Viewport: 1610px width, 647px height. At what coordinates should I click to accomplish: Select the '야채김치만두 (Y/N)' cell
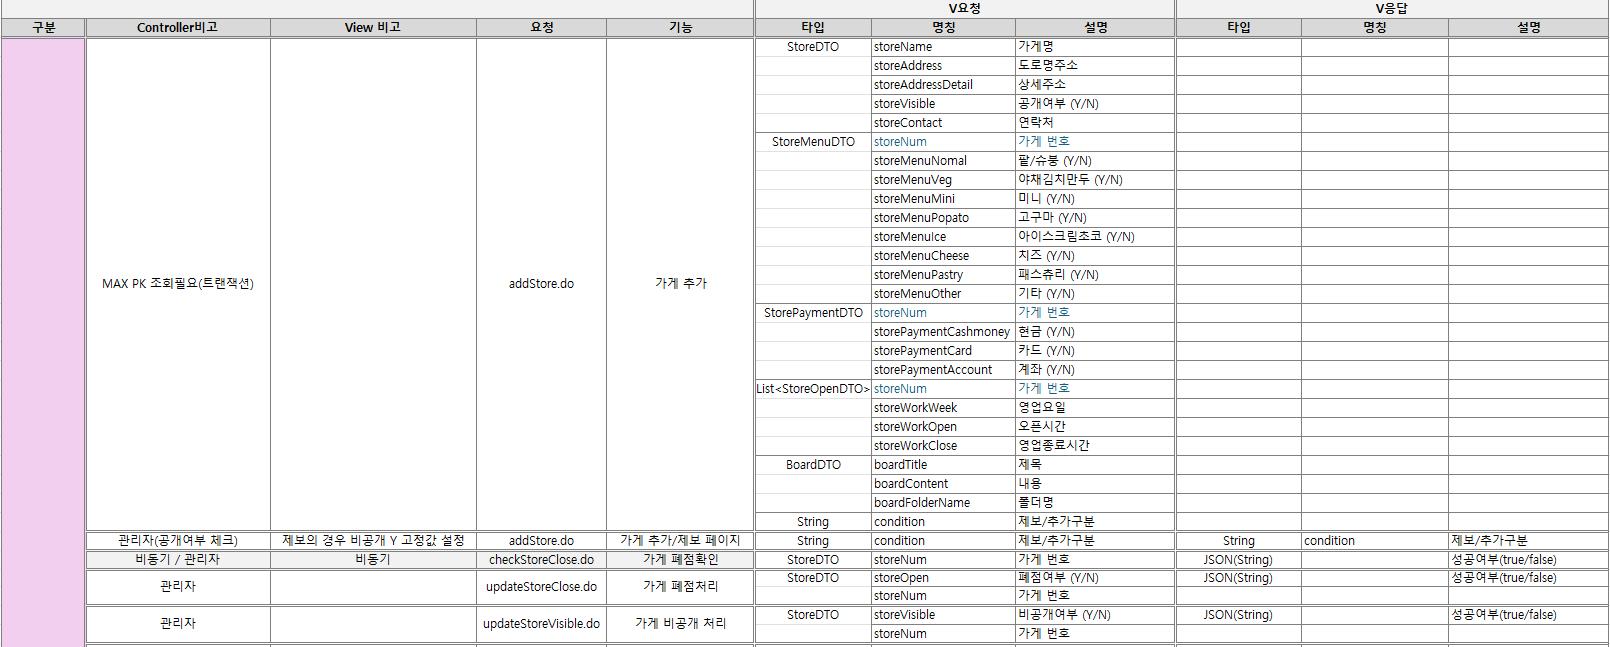point(1095,180)
